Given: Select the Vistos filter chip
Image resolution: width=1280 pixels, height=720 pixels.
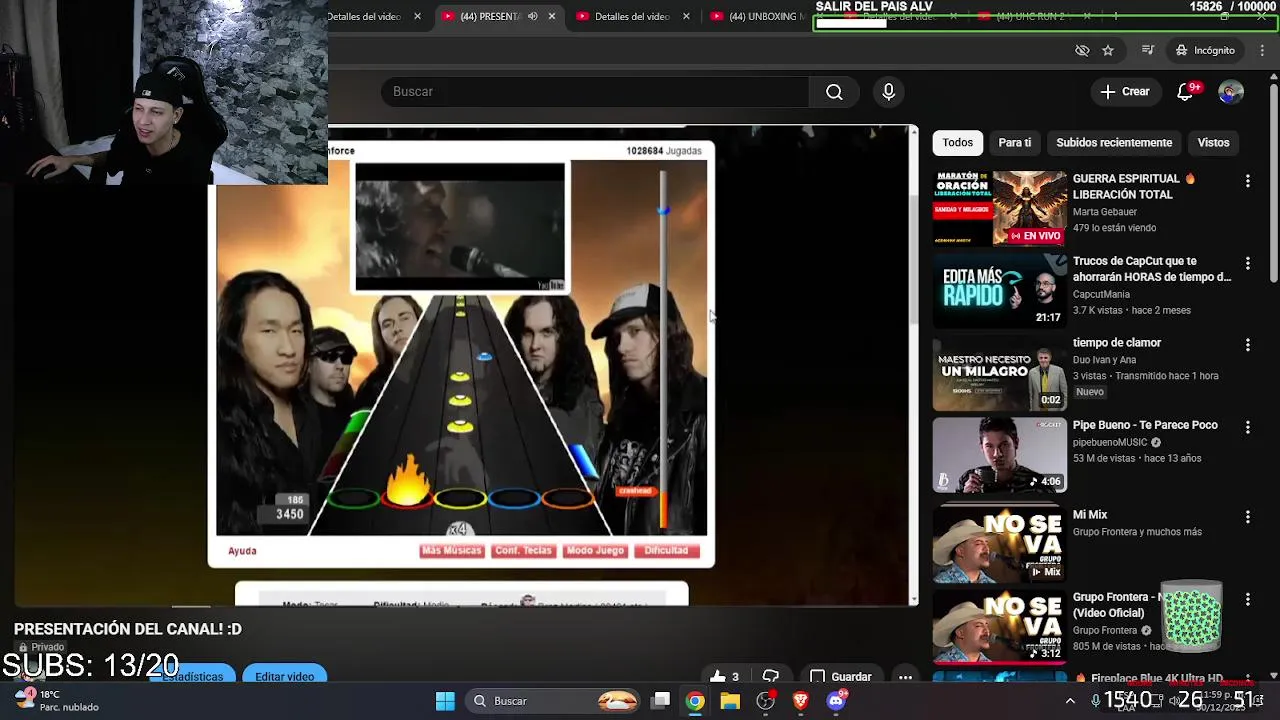Looking at the screenshot, I should click(x=1213, y=143).
